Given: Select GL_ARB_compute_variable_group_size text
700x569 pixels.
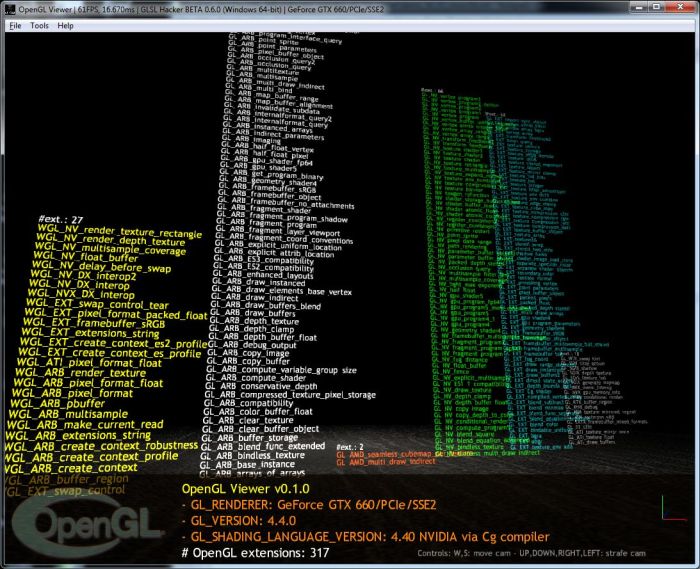Looking at the screenshot, I should pyautogui.click(x=281, y=370).
